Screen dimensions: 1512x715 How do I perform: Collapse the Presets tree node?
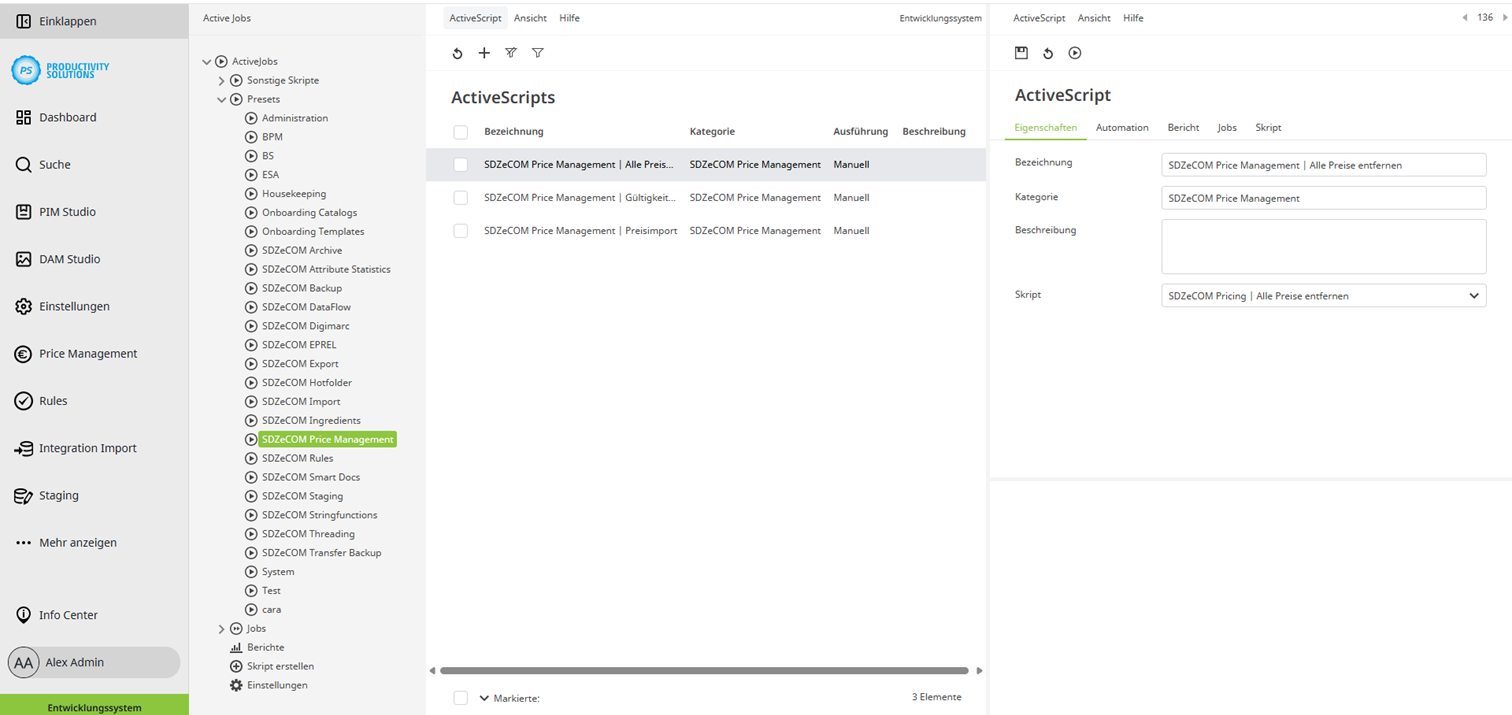pos(221,99)
